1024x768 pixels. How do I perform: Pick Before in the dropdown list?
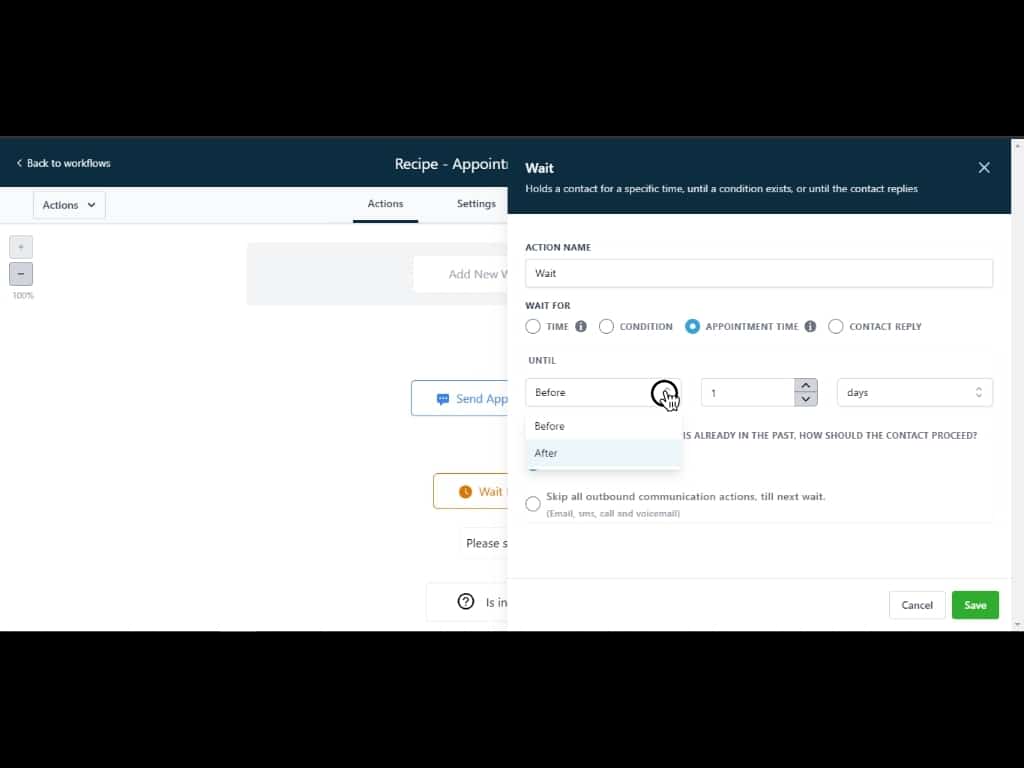point(550,426)
